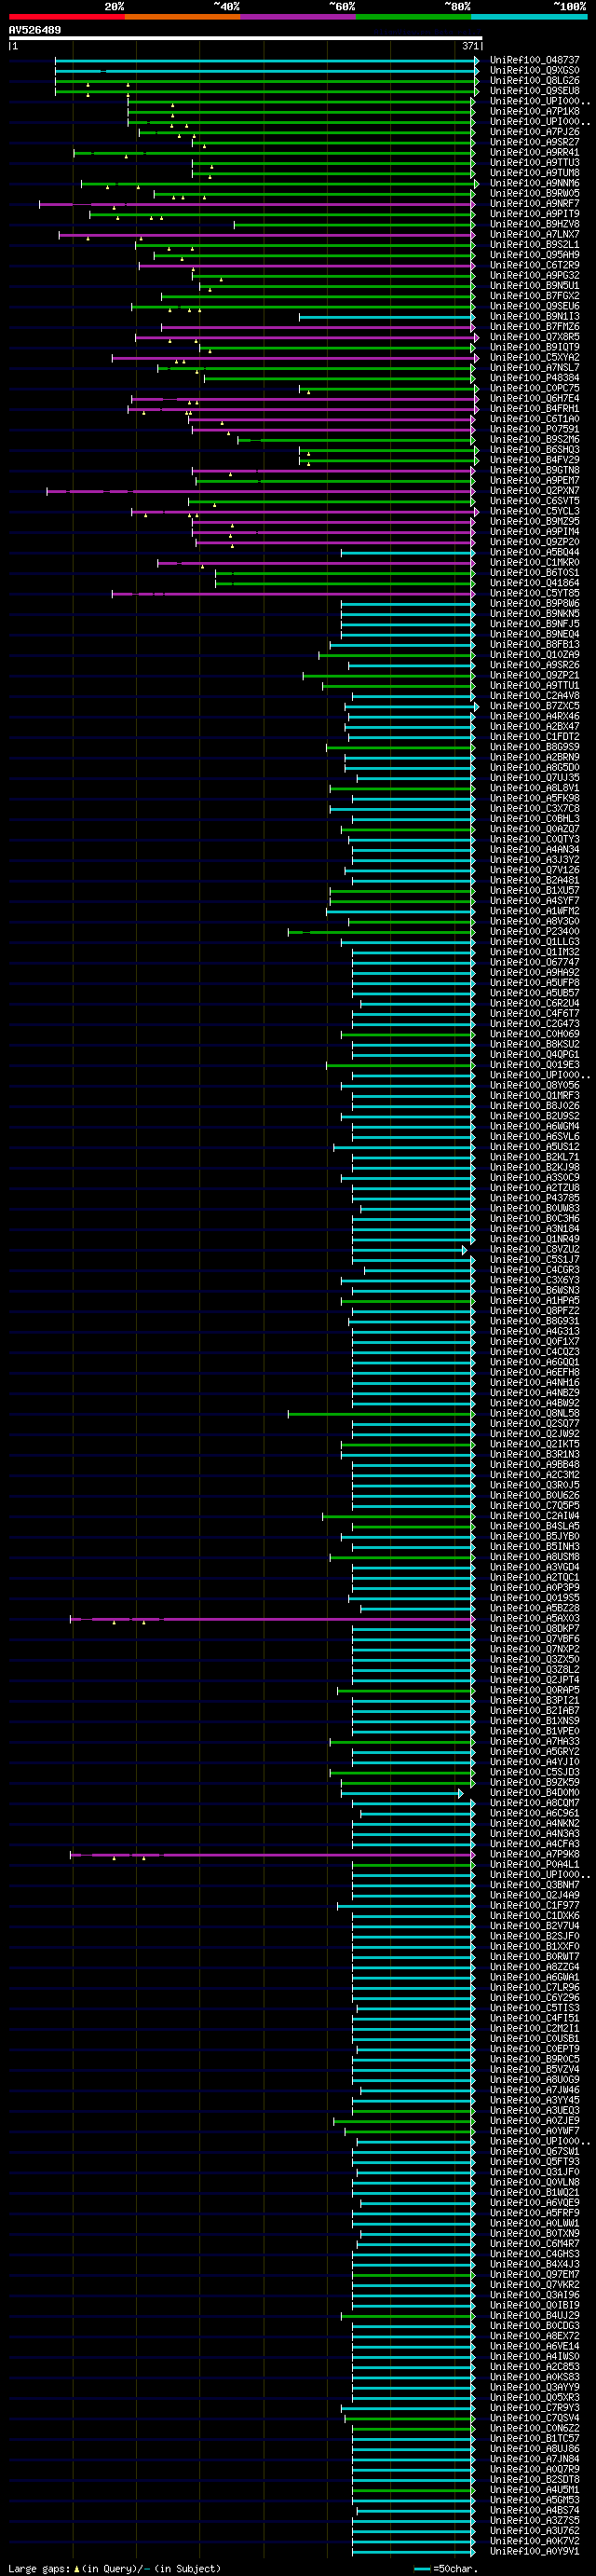Screen dimensions: 596x2576
Task: Open hit UniRef100_A7P1K8
Action: [x=534, y=111]
